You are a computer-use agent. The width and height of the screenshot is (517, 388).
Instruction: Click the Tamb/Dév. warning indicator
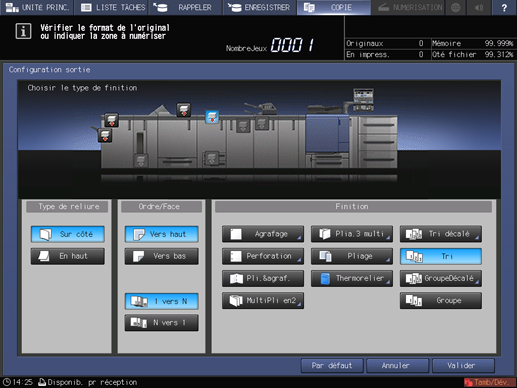click(x=489, y=382)
